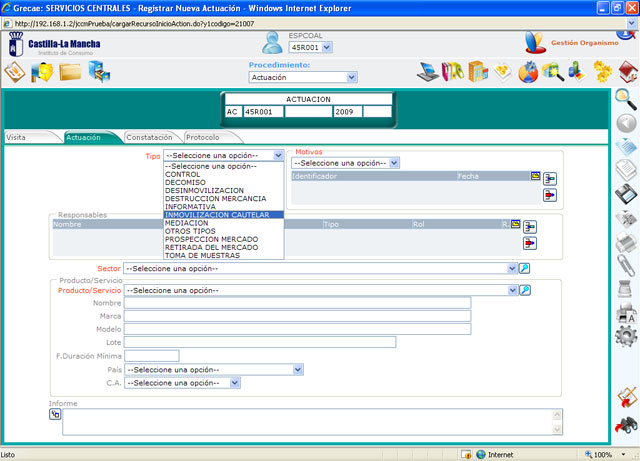Viewport: 640px width, 461px height.
Task: Click the yellow folder icon in top toolbar
Action: 70,72
